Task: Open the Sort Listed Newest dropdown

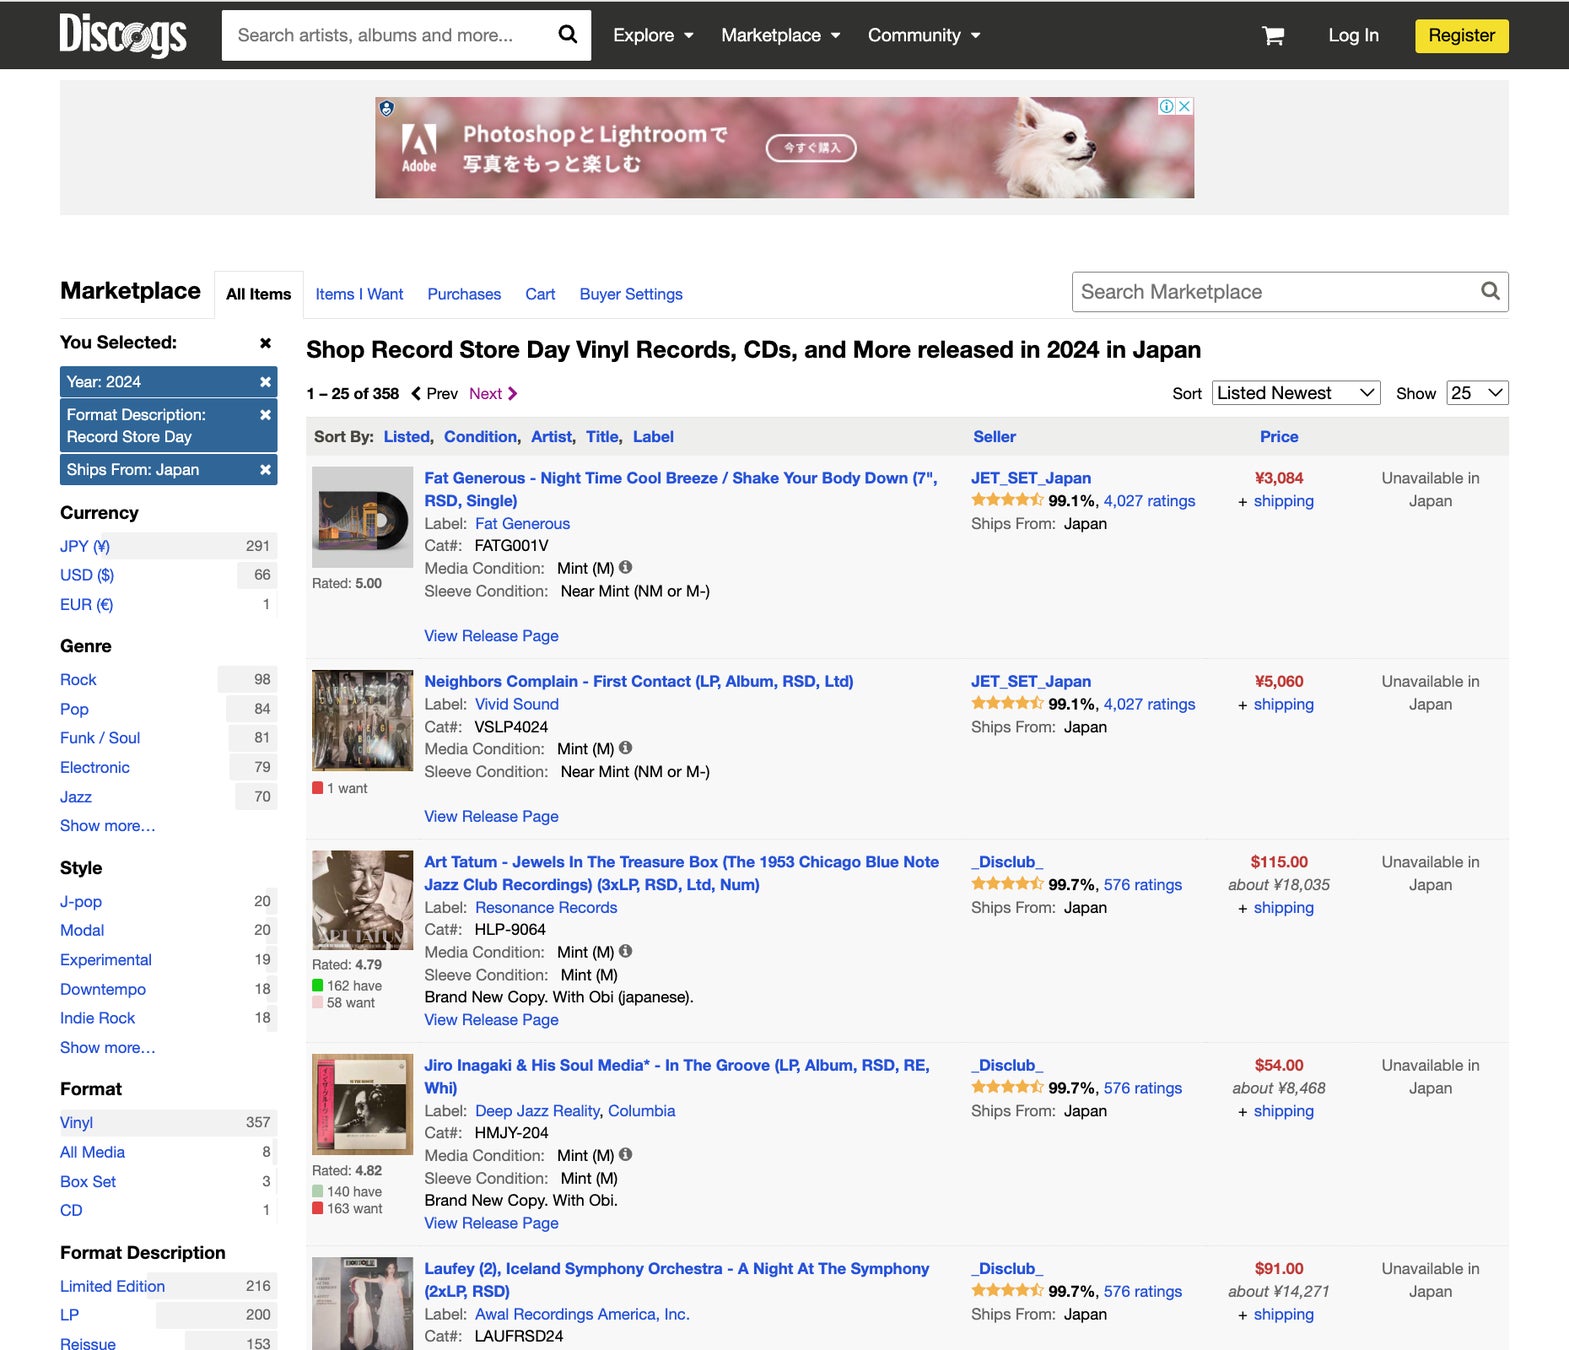Action: pos(1296,393)
